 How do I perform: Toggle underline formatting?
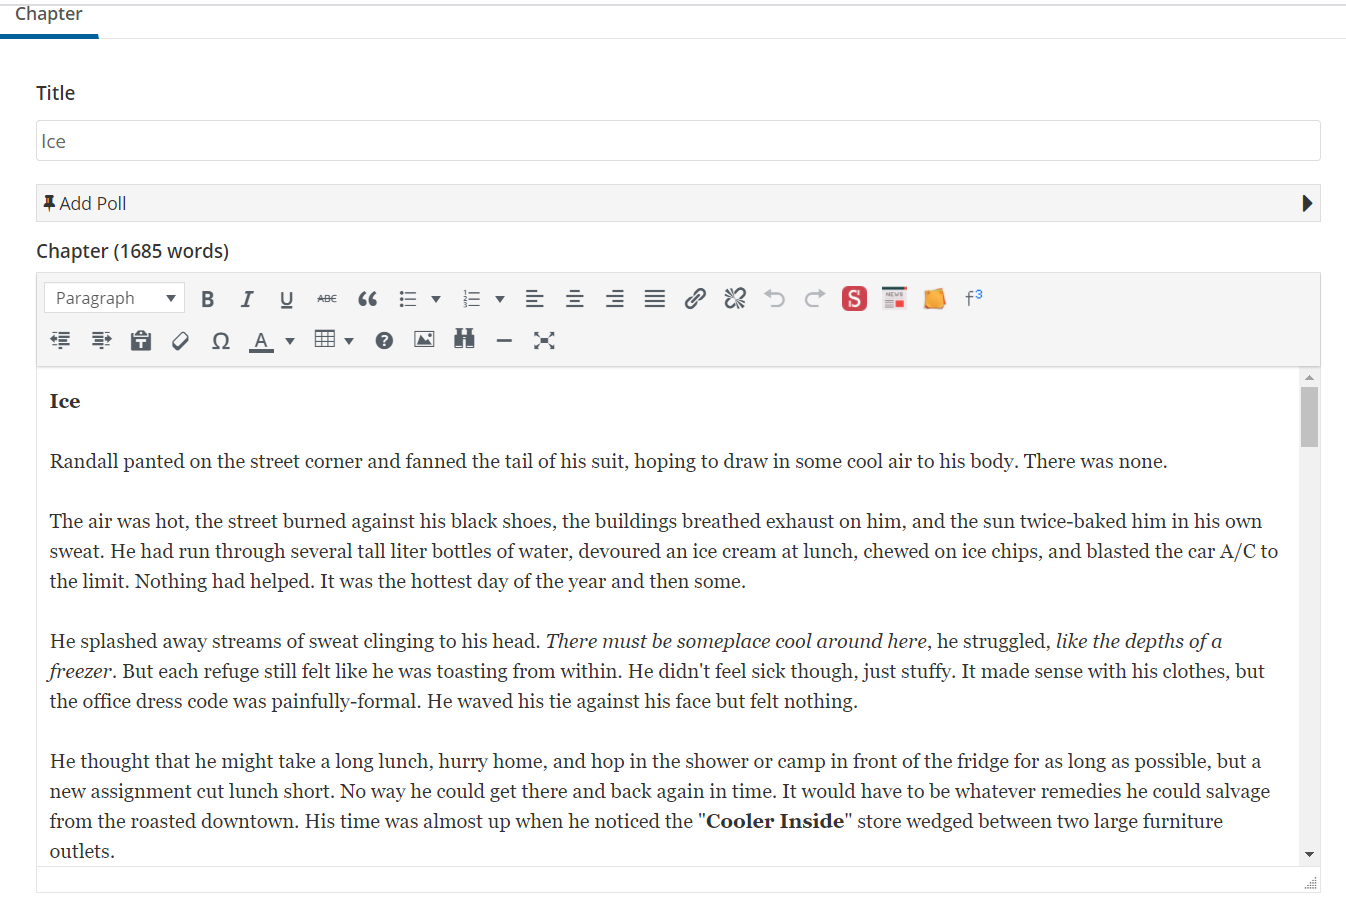(287, 299)
